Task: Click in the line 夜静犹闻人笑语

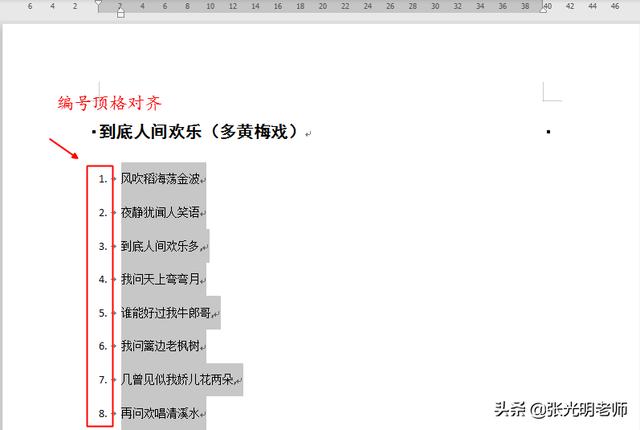Action: click(x=160, y=213)
